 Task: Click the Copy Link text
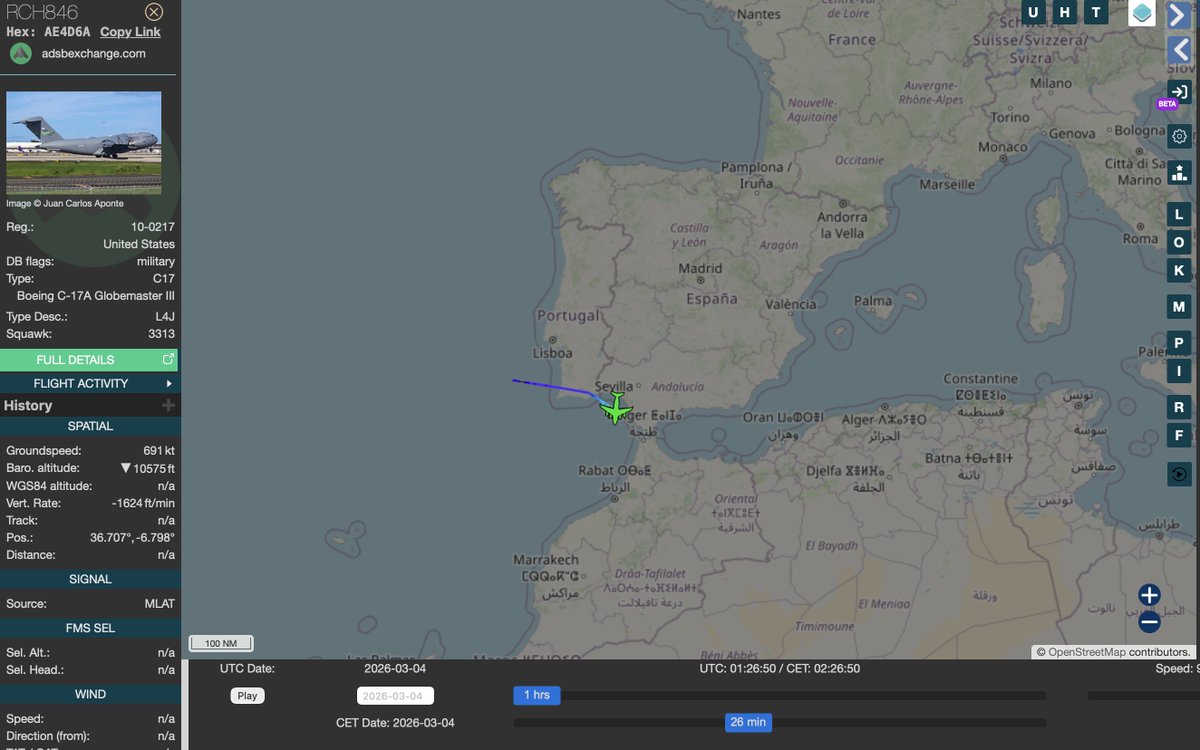(130, 31)
